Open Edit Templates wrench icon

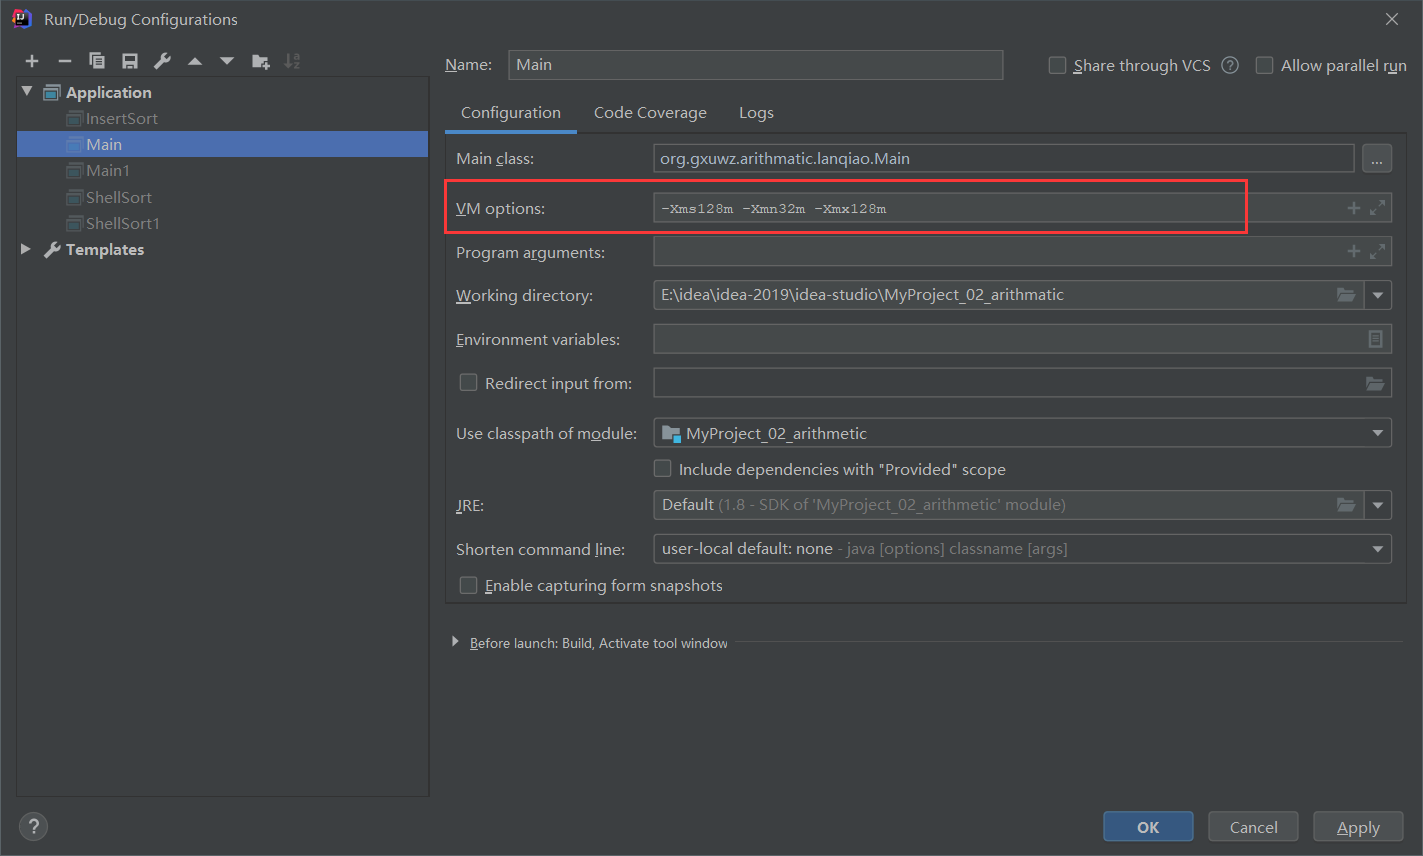[162, 62]
